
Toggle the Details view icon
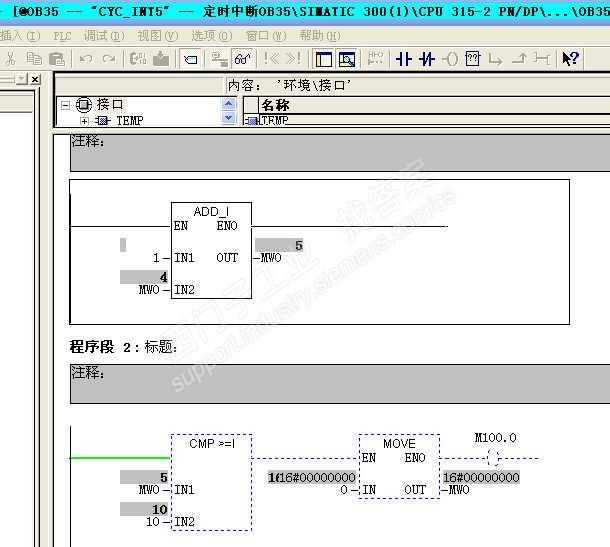[x=347, y=60]
